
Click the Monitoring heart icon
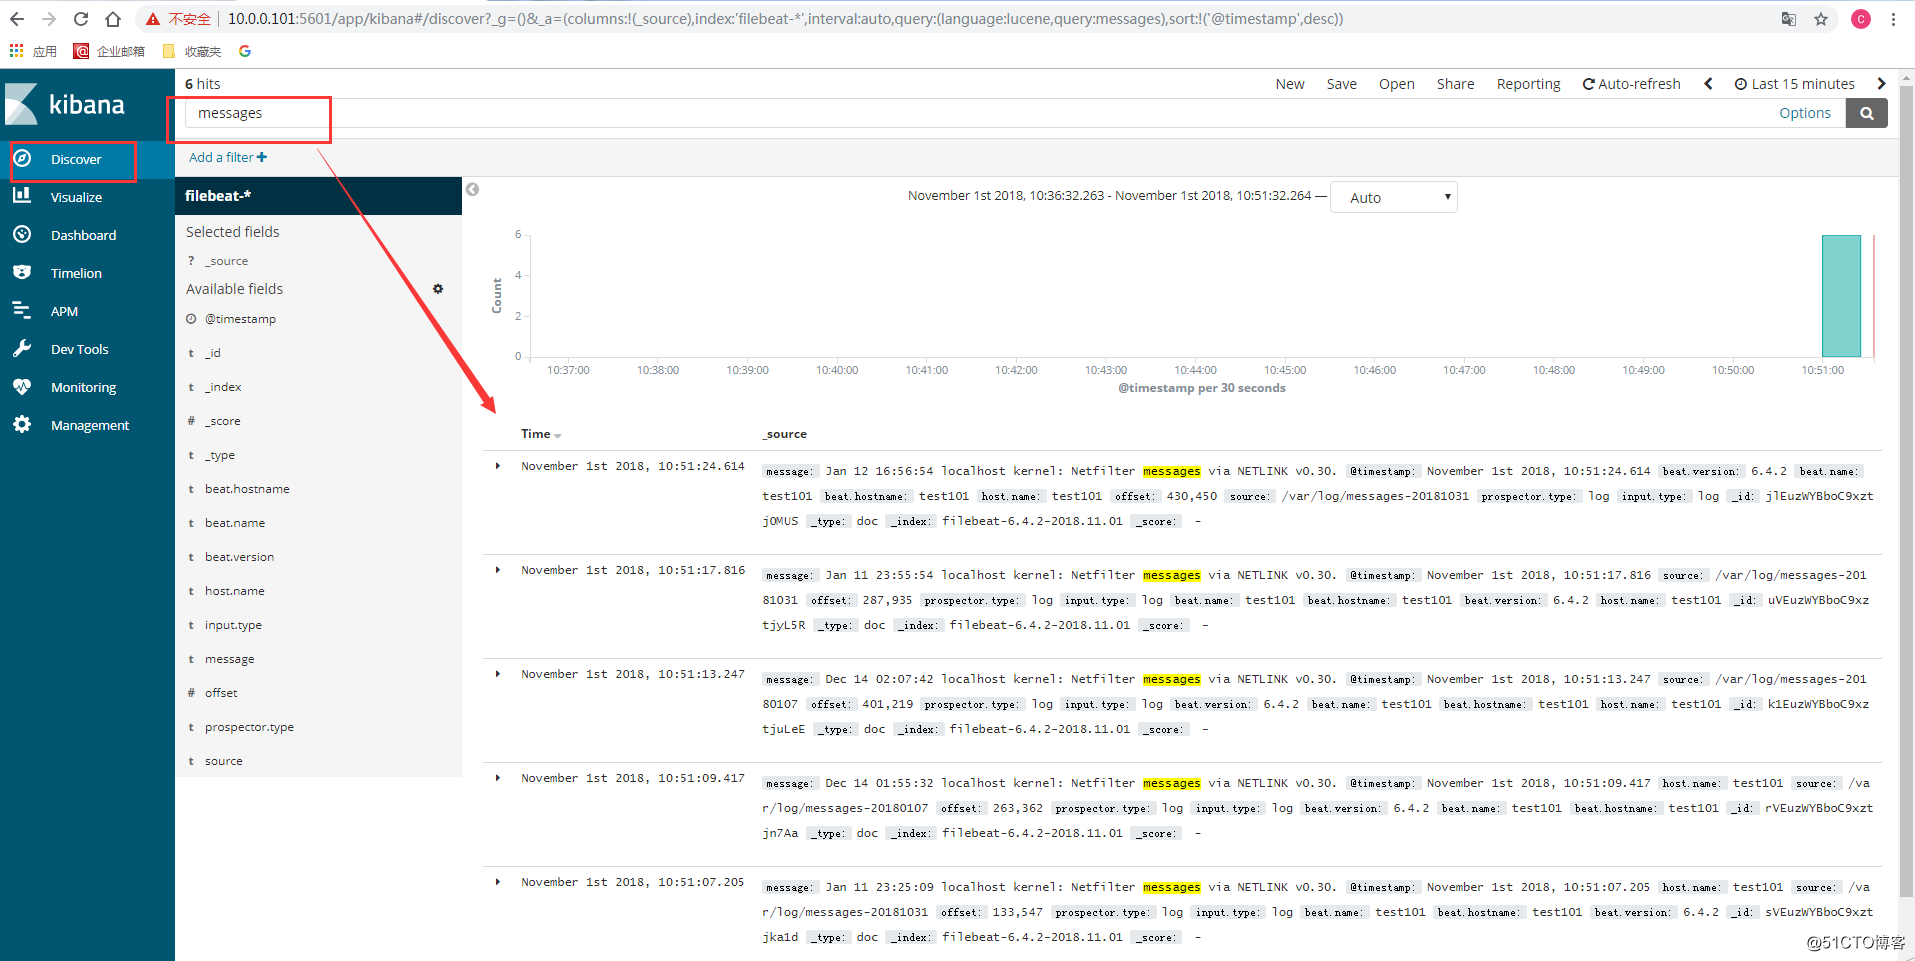(22, 387)
